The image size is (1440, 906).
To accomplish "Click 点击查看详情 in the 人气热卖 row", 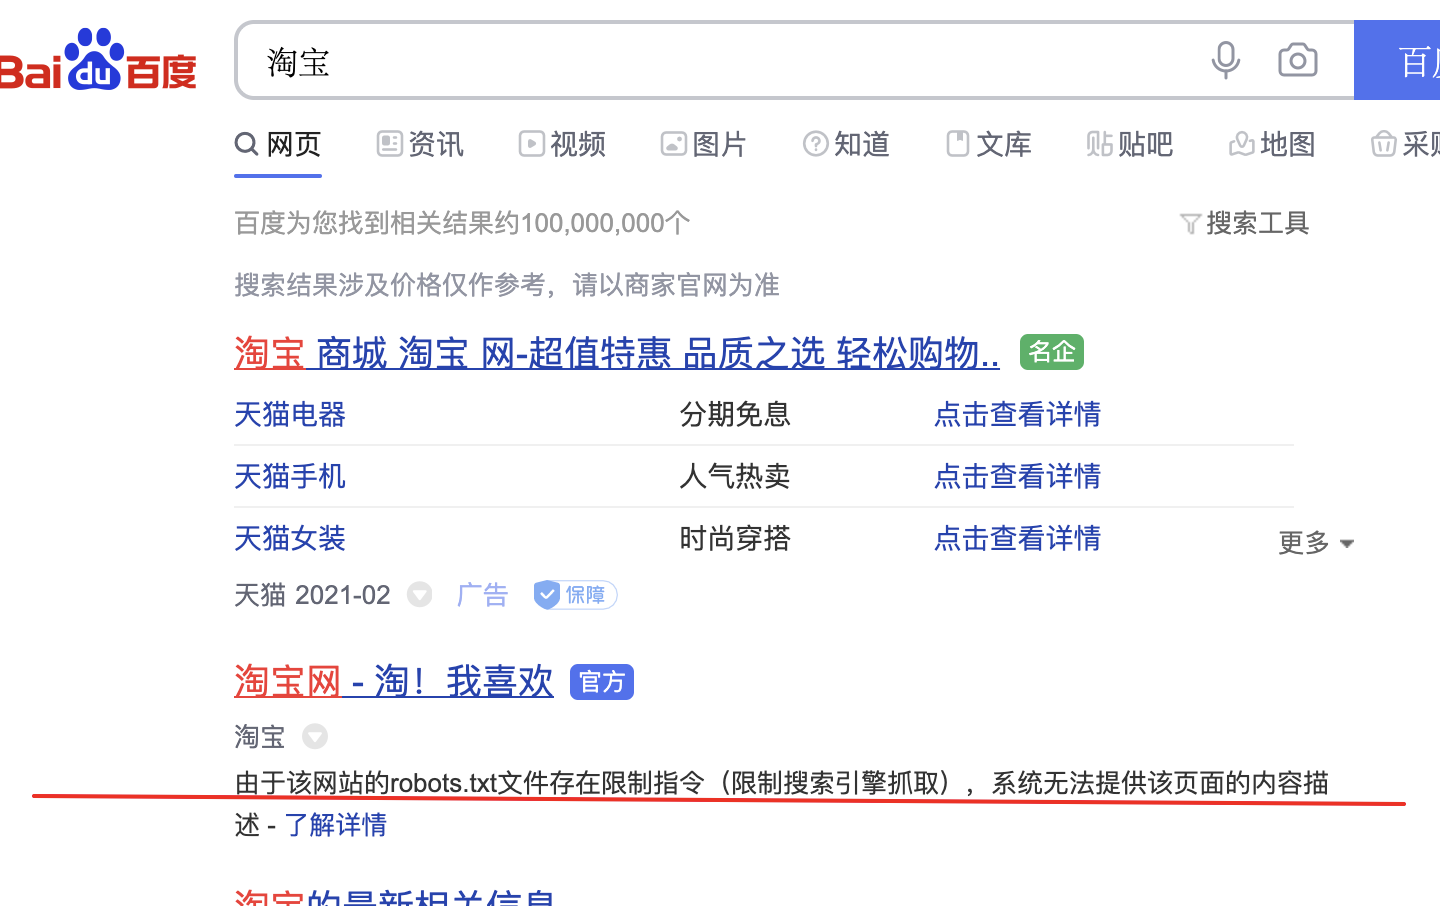I will pyautogui.click(x=1017, y=476).
